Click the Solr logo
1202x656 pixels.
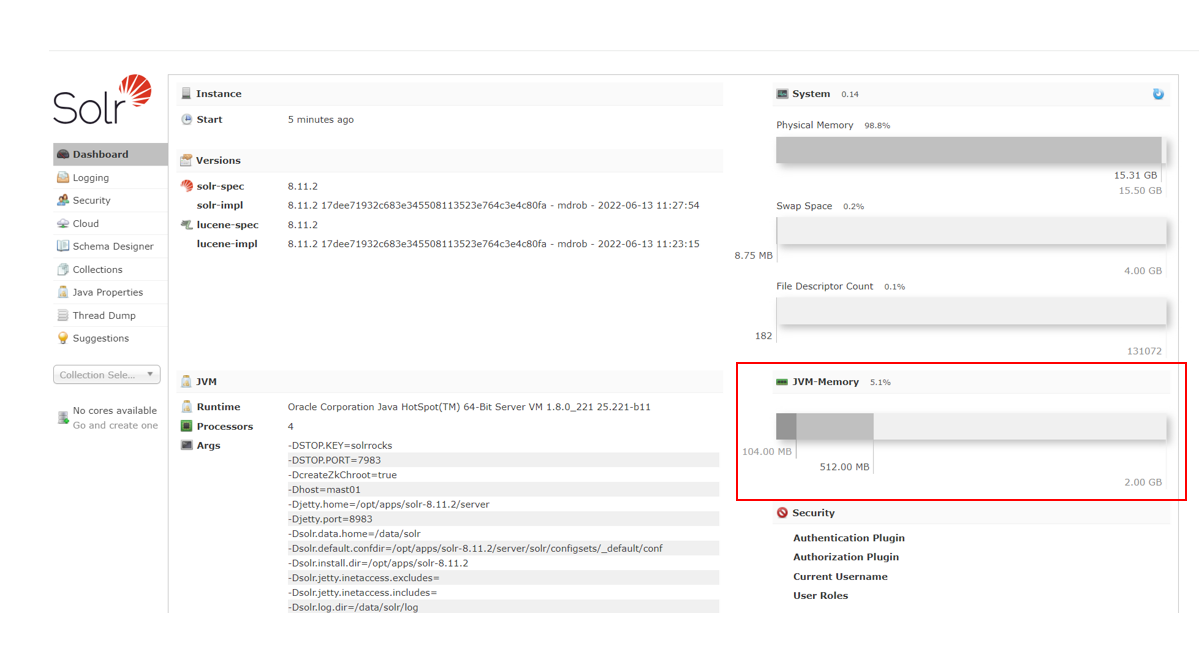(102, 100)
